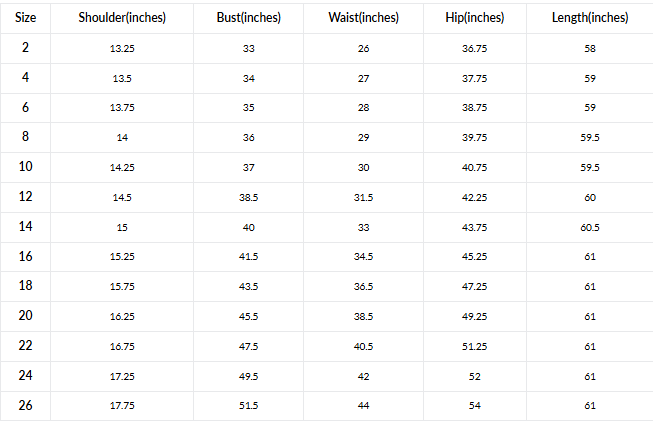Image resolution: width=653 pixels, height=422 pixels.
Task: Click the size 20 row label
Action: point(25,316)
